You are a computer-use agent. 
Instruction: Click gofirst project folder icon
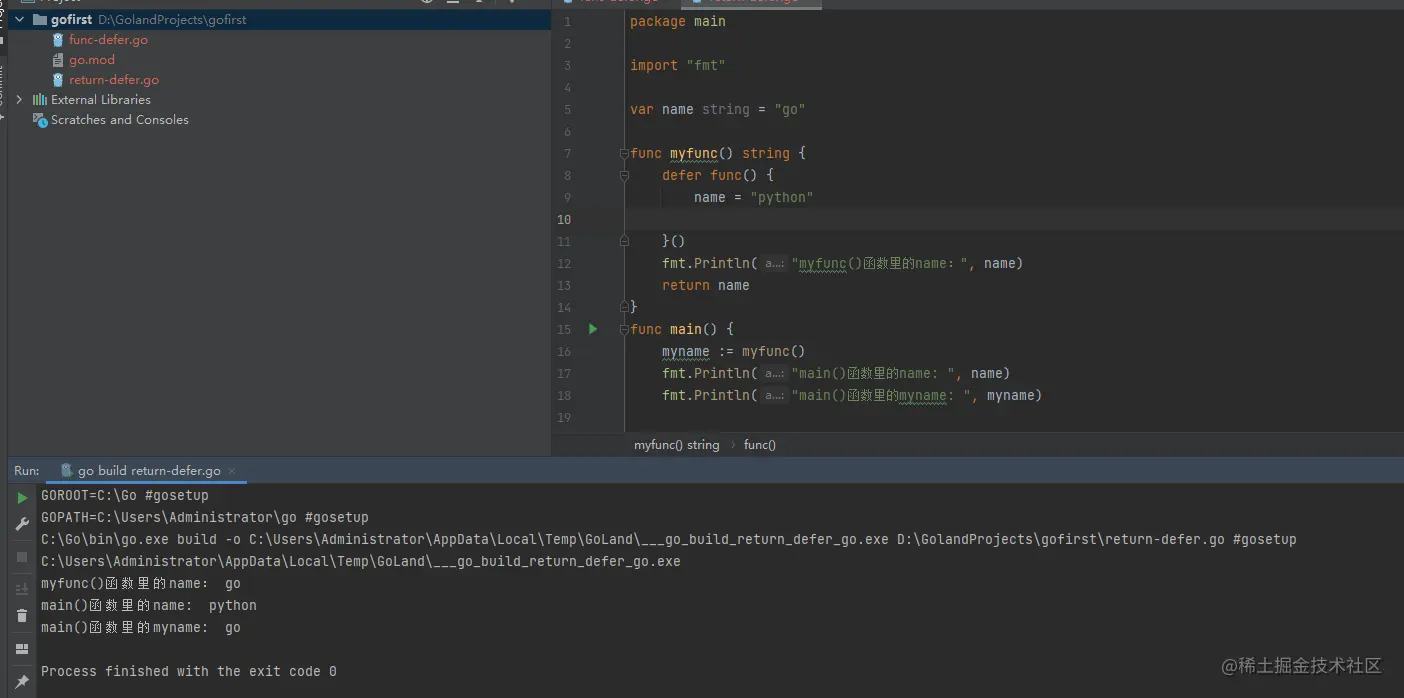[x=40, y=20]
